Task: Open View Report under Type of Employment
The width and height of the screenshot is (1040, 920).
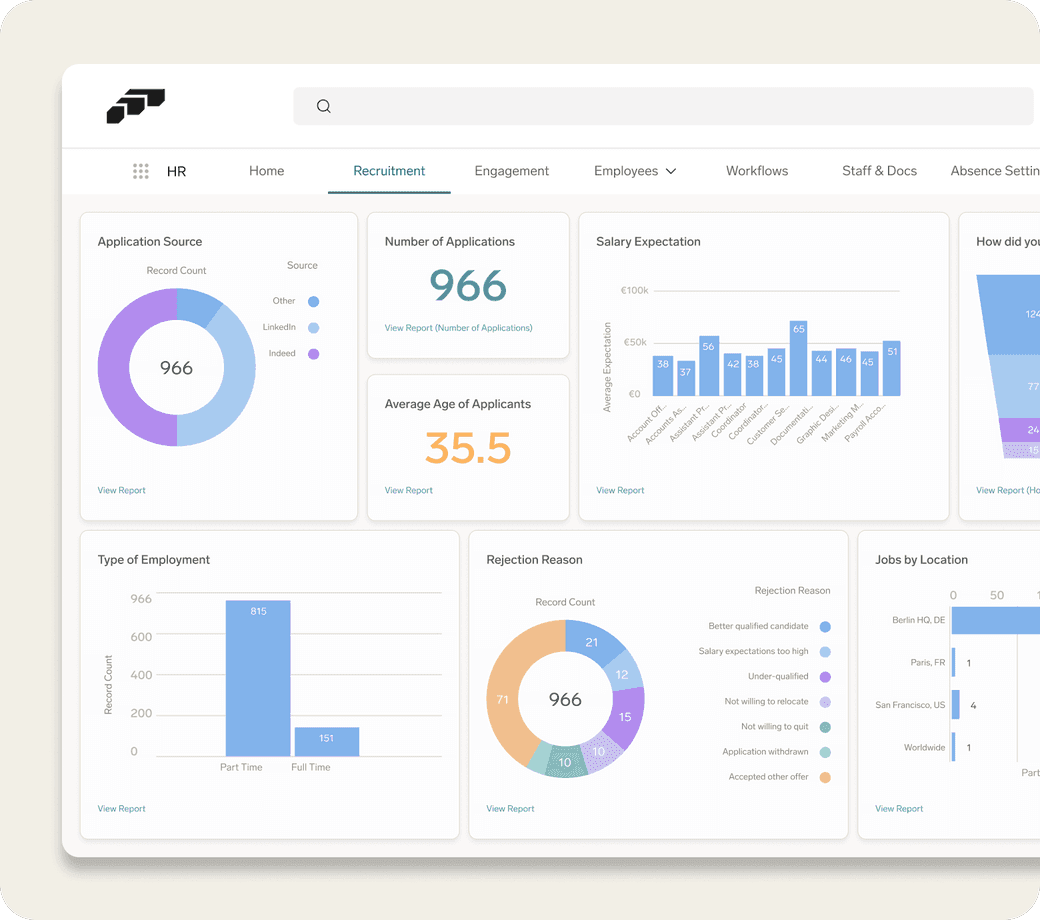Action: 121,809
